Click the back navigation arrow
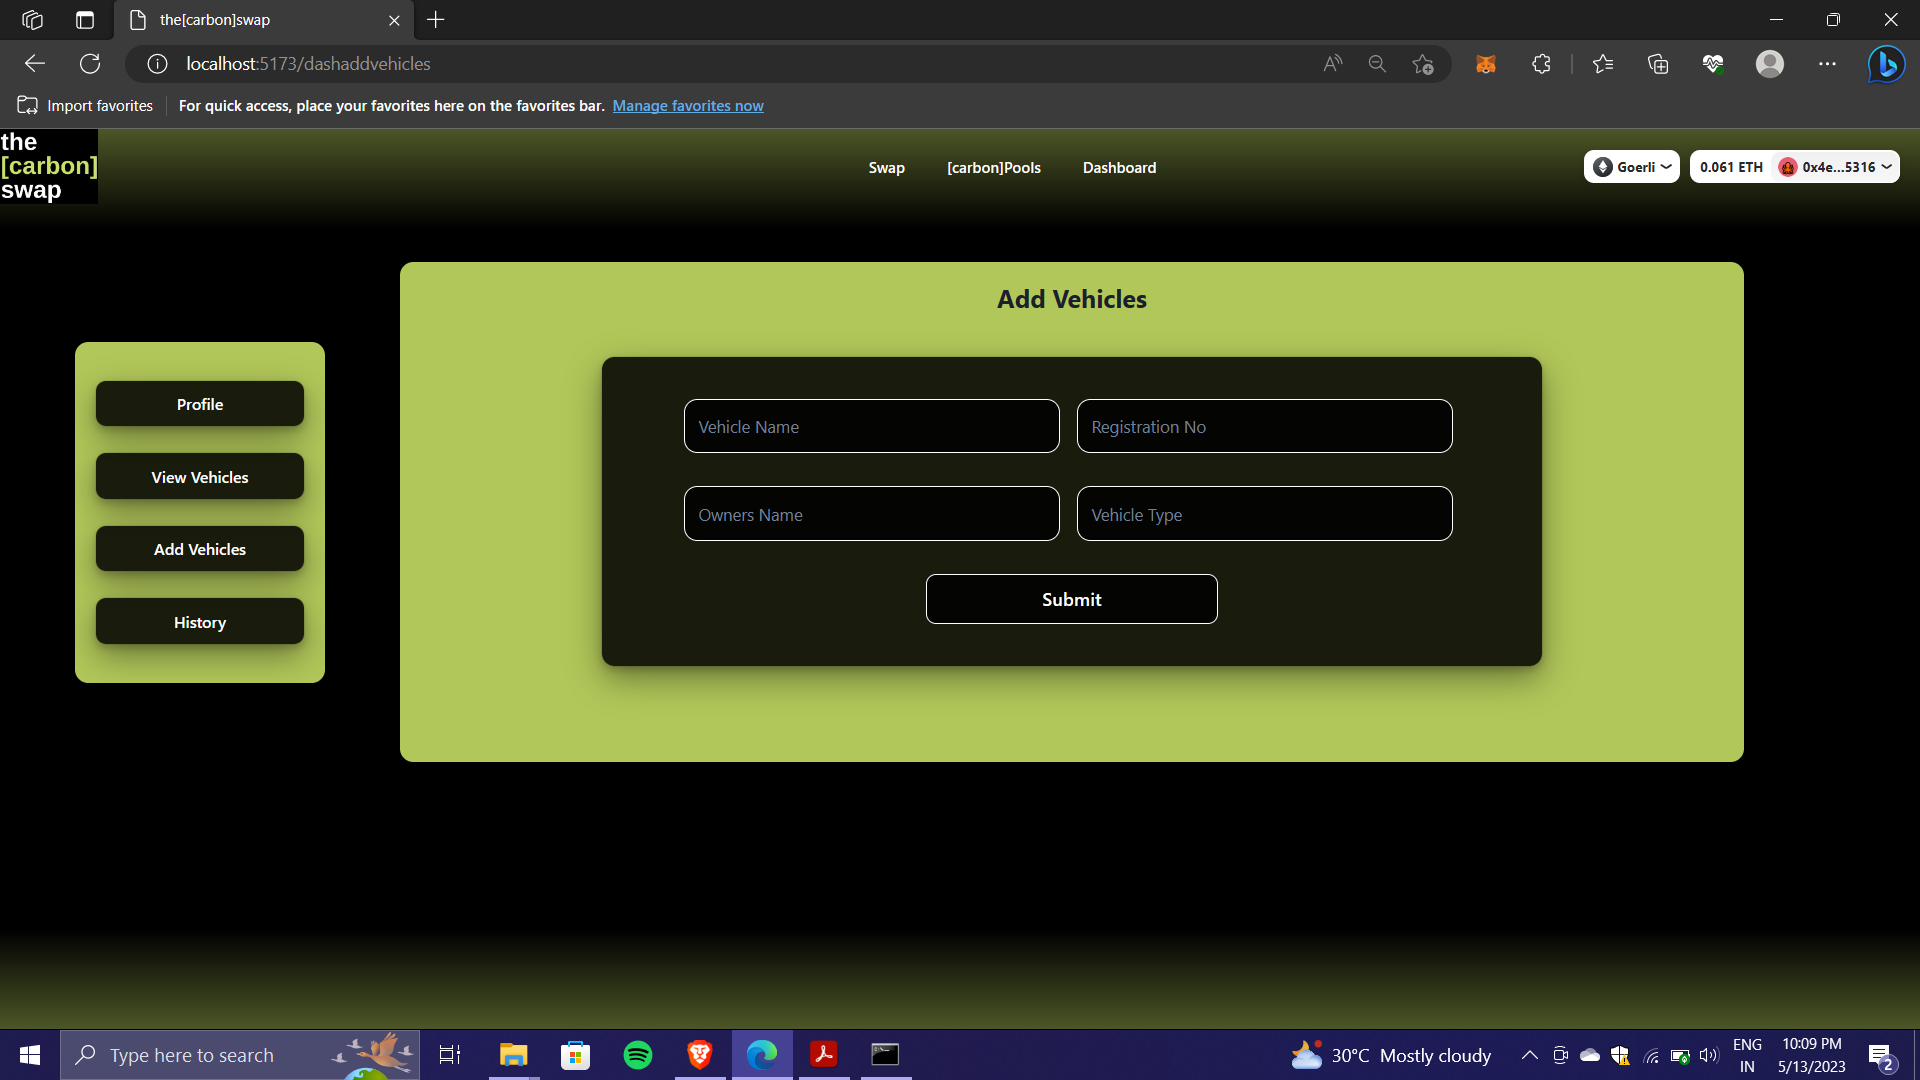The height and width of the screenshot is (1080, 1920). [34, 63]
